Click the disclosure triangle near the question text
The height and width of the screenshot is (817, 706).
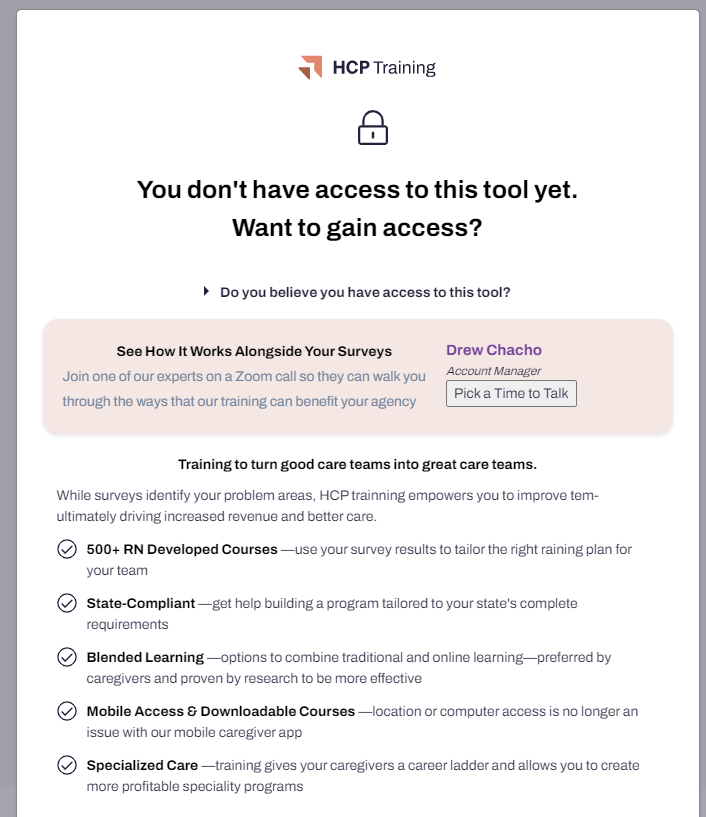[x=206, y=291]
